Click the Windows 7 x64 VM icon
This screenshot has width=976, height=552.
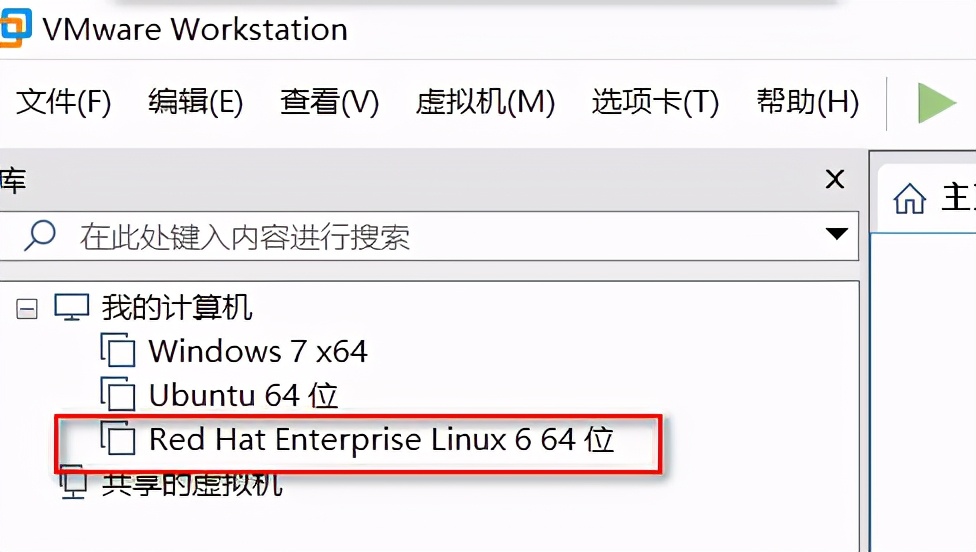(x=118, y=350)
